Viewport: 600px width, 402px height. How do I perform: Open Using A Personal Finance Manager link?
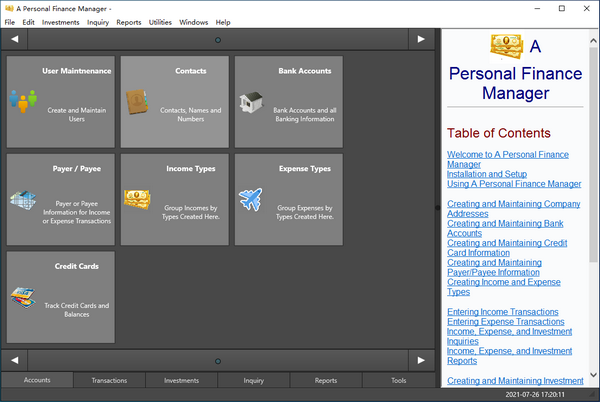click(x=514, y=184)
